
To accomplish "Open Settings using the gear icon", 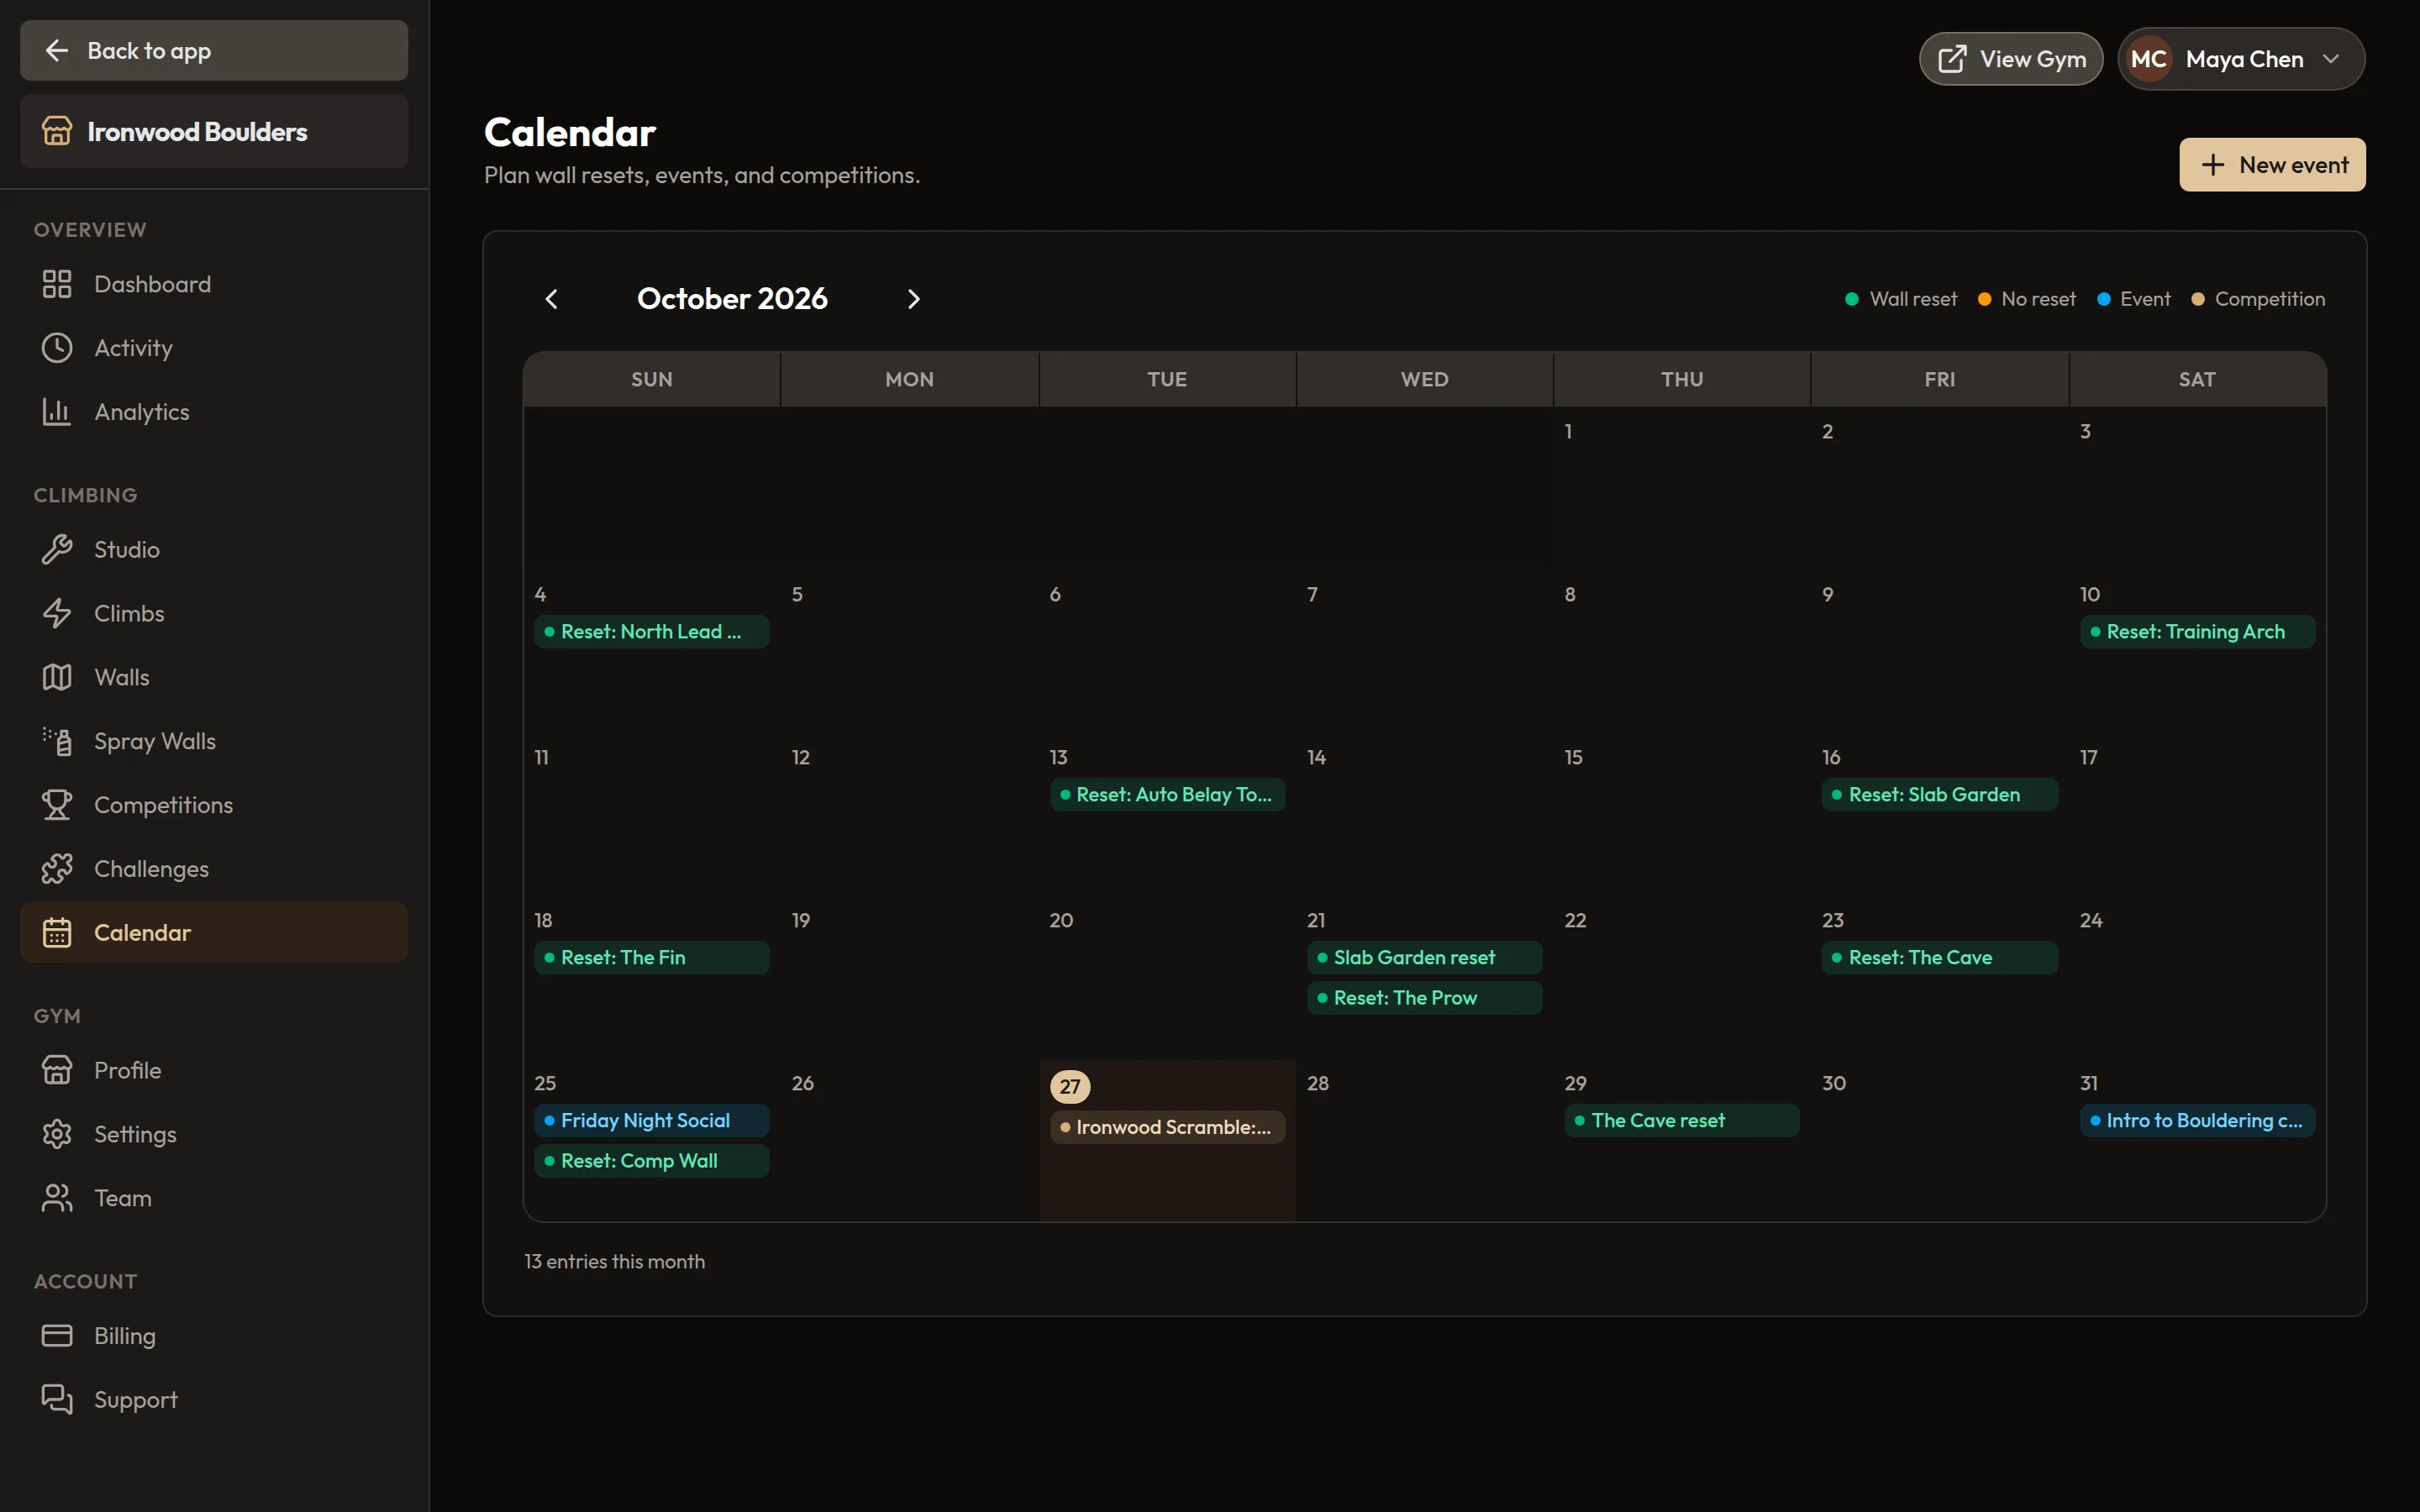I will tap(57, 1134).
